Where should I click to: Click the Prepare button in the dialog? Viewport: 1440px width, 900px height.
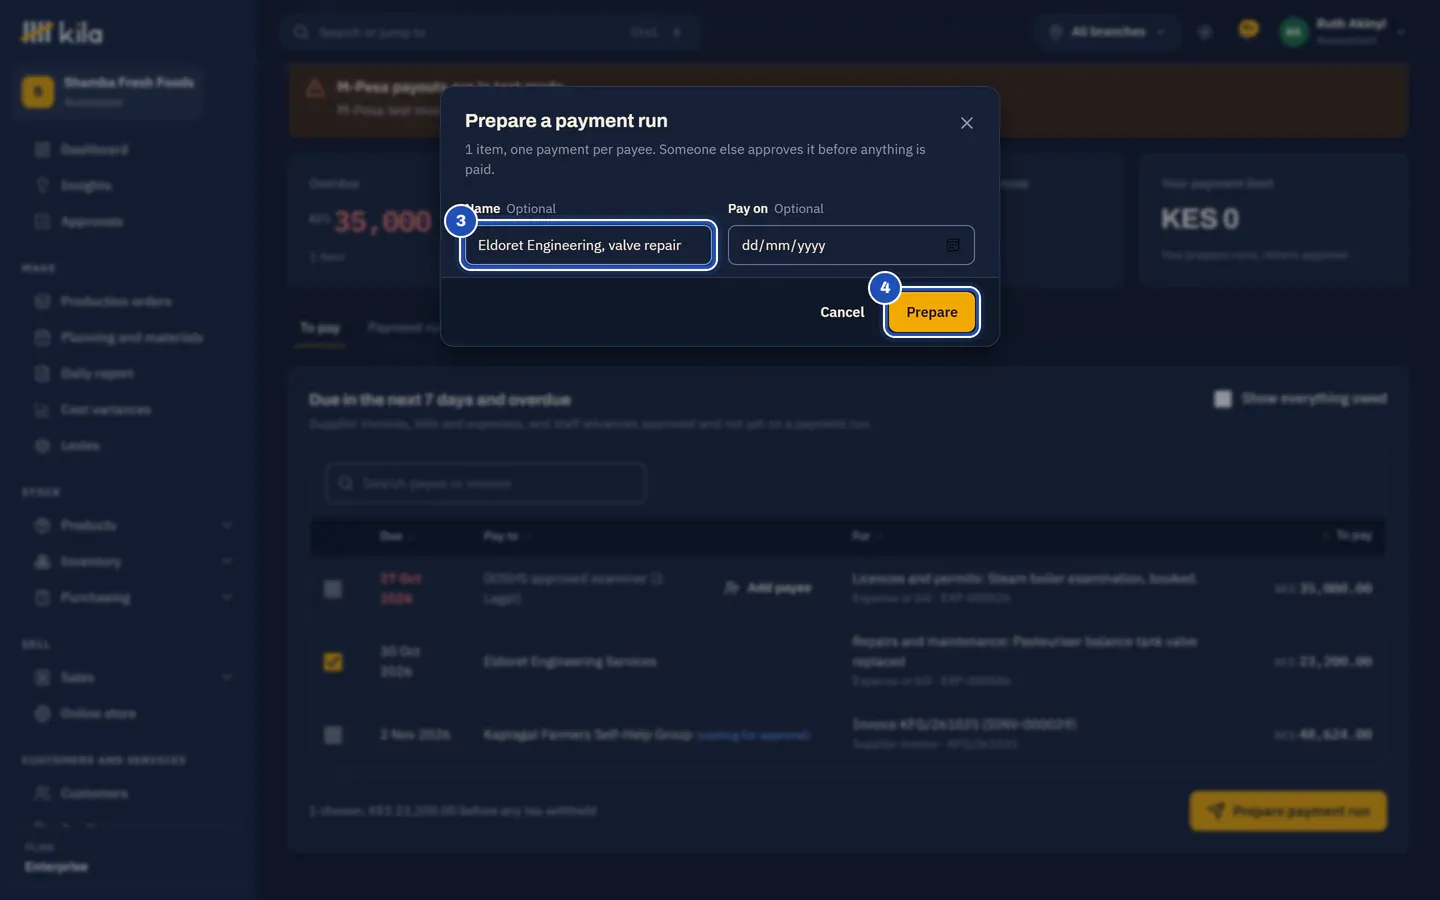coord(932,312)
